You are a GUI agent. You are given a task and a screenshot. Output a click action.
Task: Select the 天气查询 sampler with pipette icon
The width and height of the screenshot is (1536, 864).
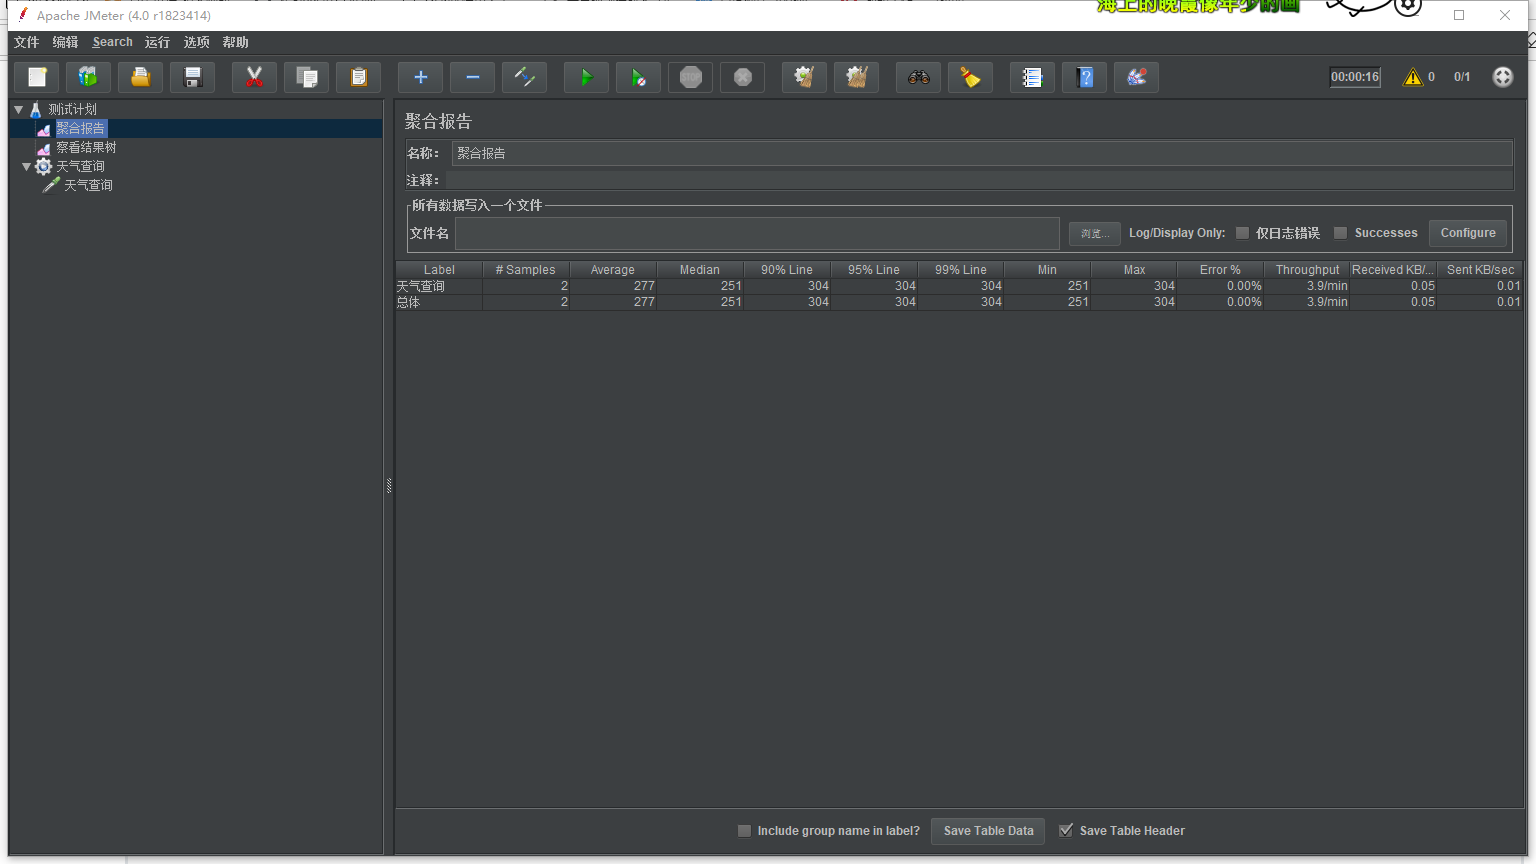88,185
